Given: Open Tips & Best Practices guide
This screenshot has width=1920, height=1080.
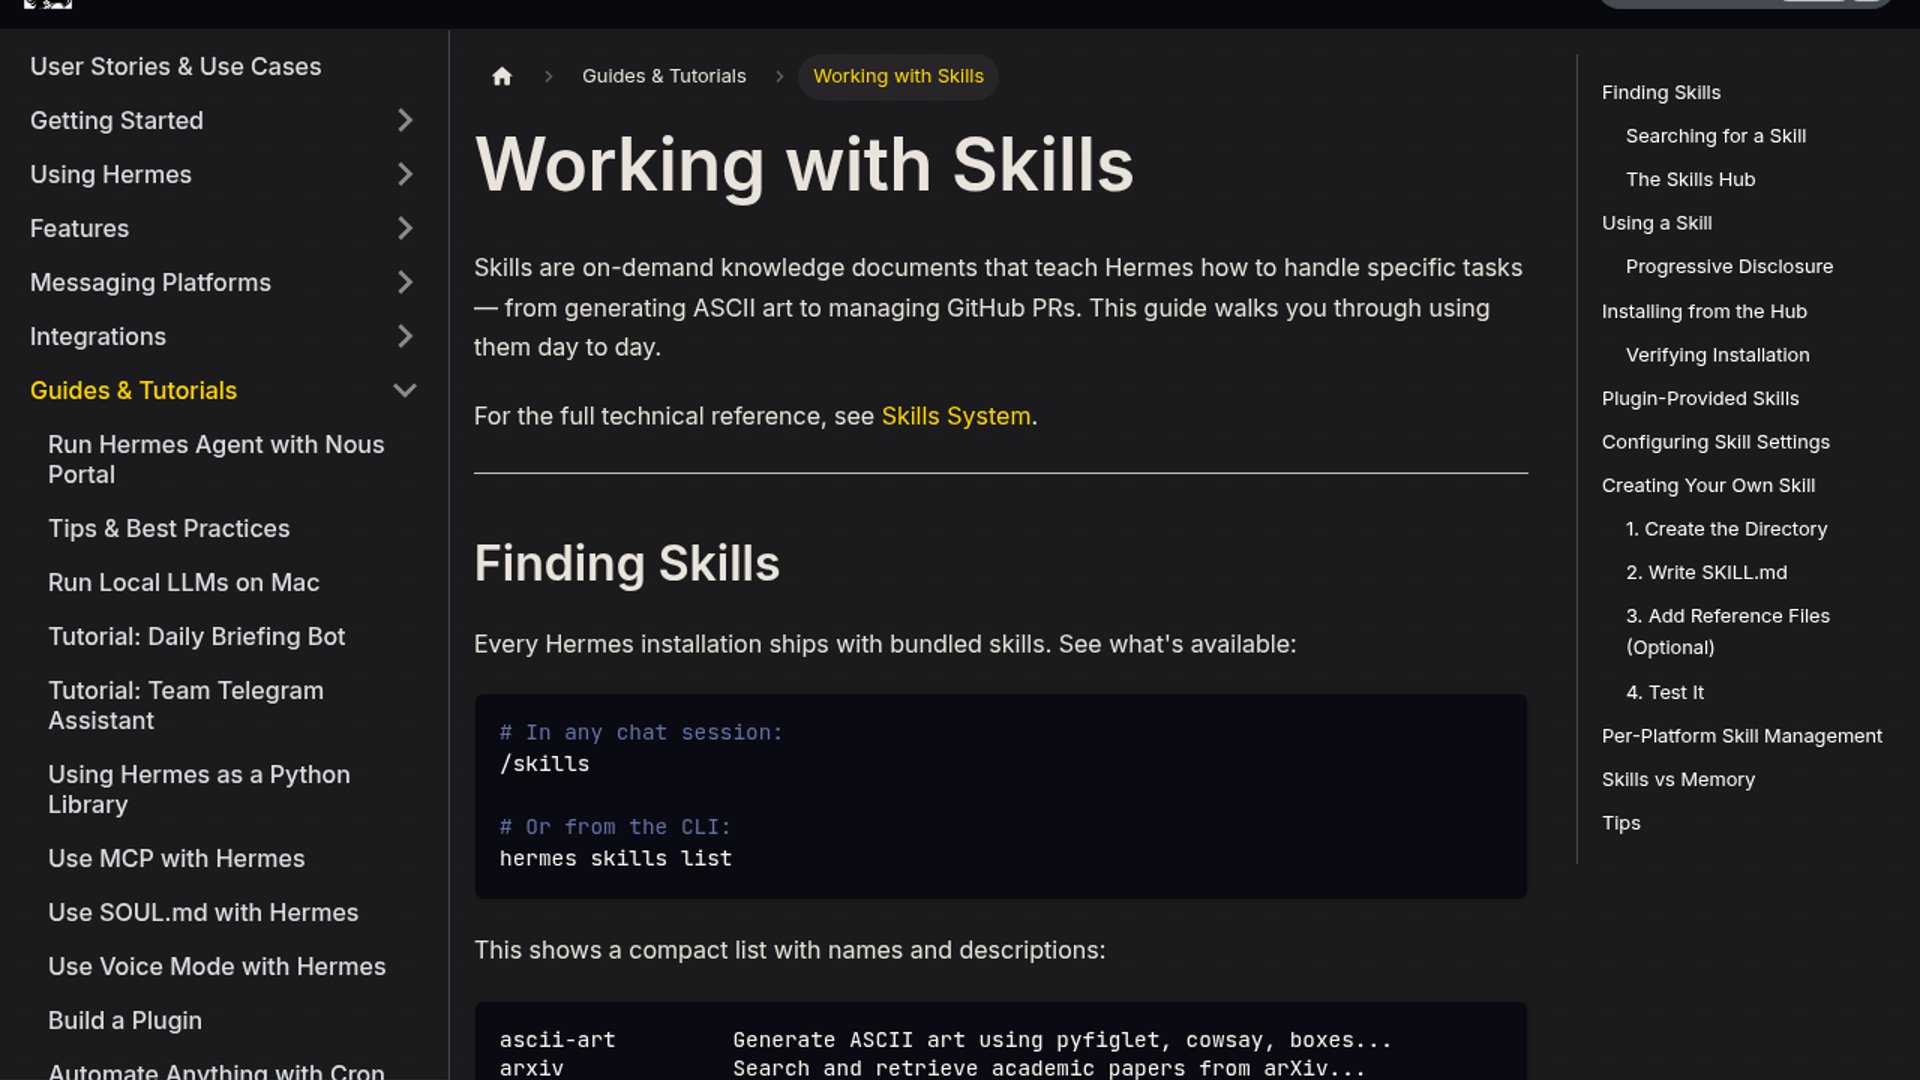Looking at the screenshot, I should click(169, 529).
